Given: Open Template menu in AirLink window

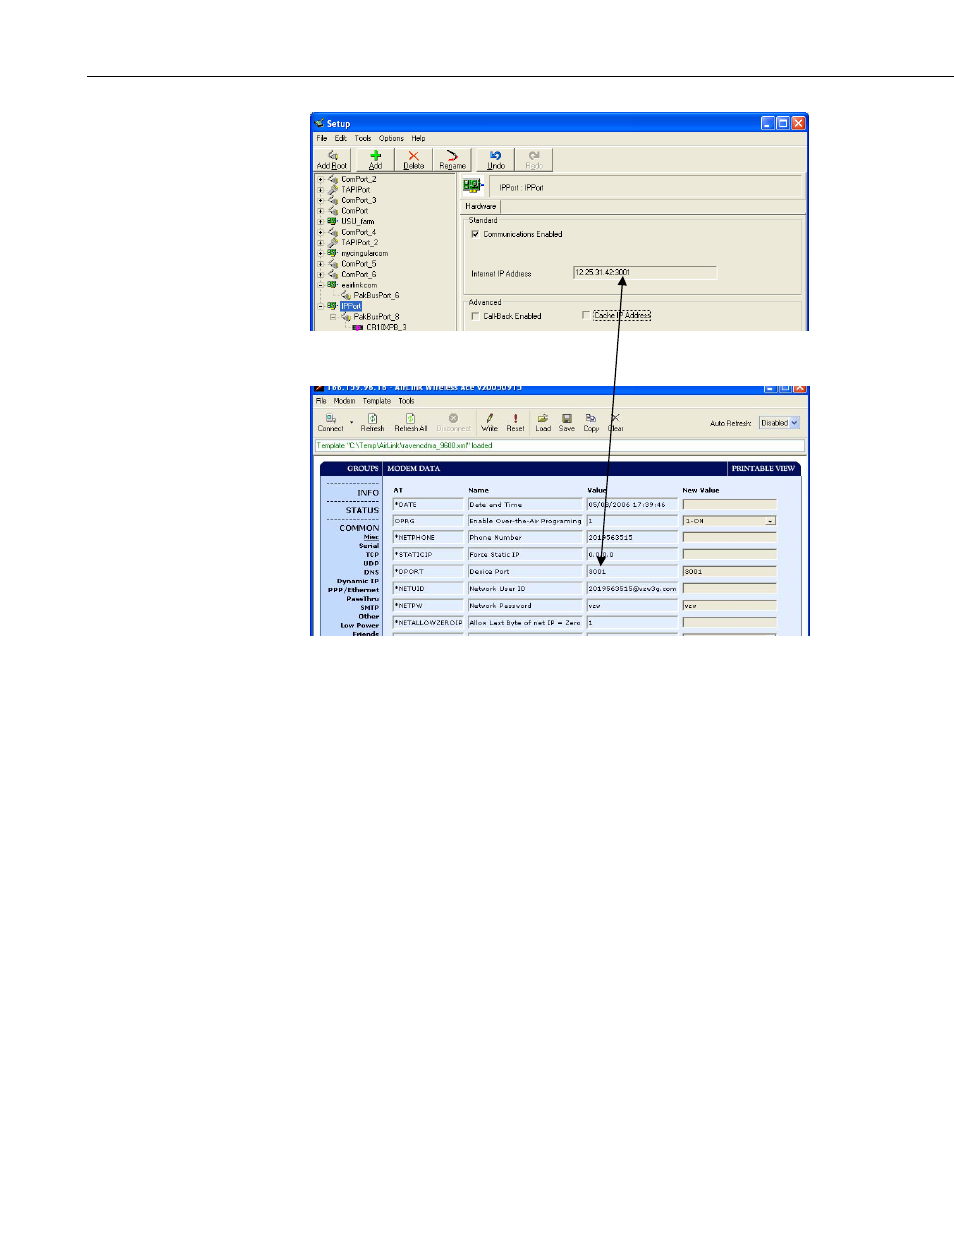Looking at the screenshot, I should coord(377,401).
